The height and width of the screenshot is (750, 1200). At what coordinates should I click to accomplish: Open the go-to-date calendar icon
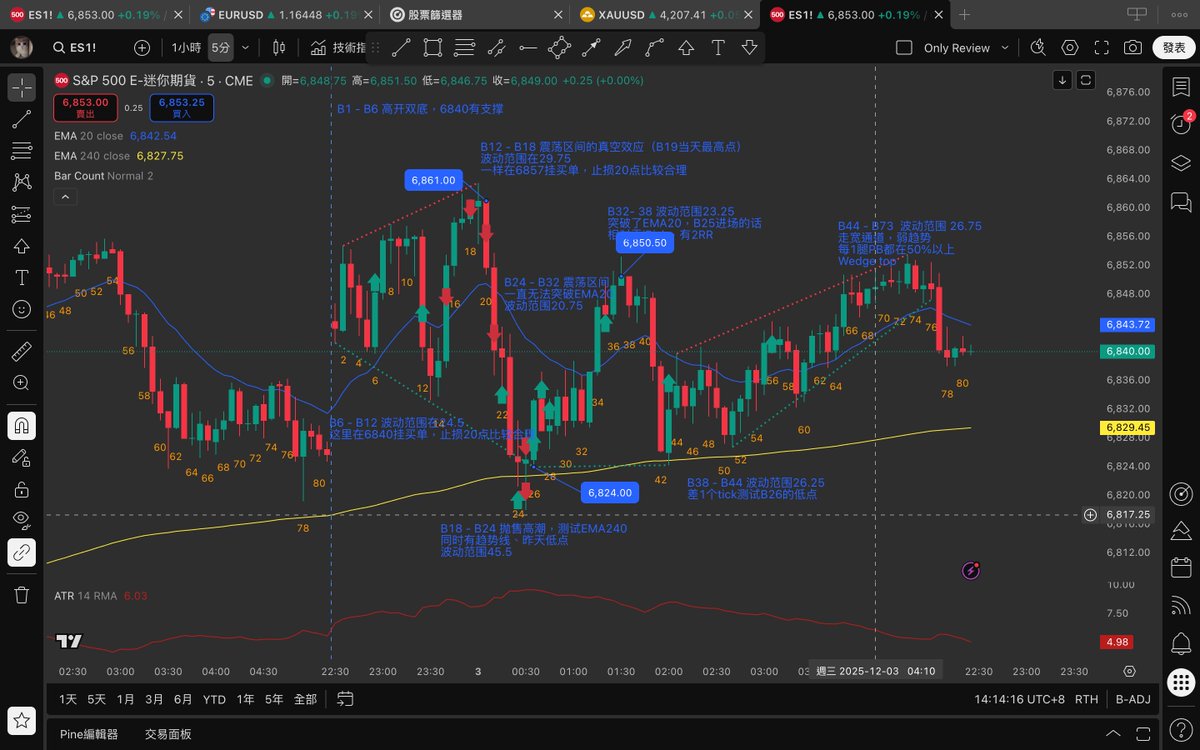345,699
